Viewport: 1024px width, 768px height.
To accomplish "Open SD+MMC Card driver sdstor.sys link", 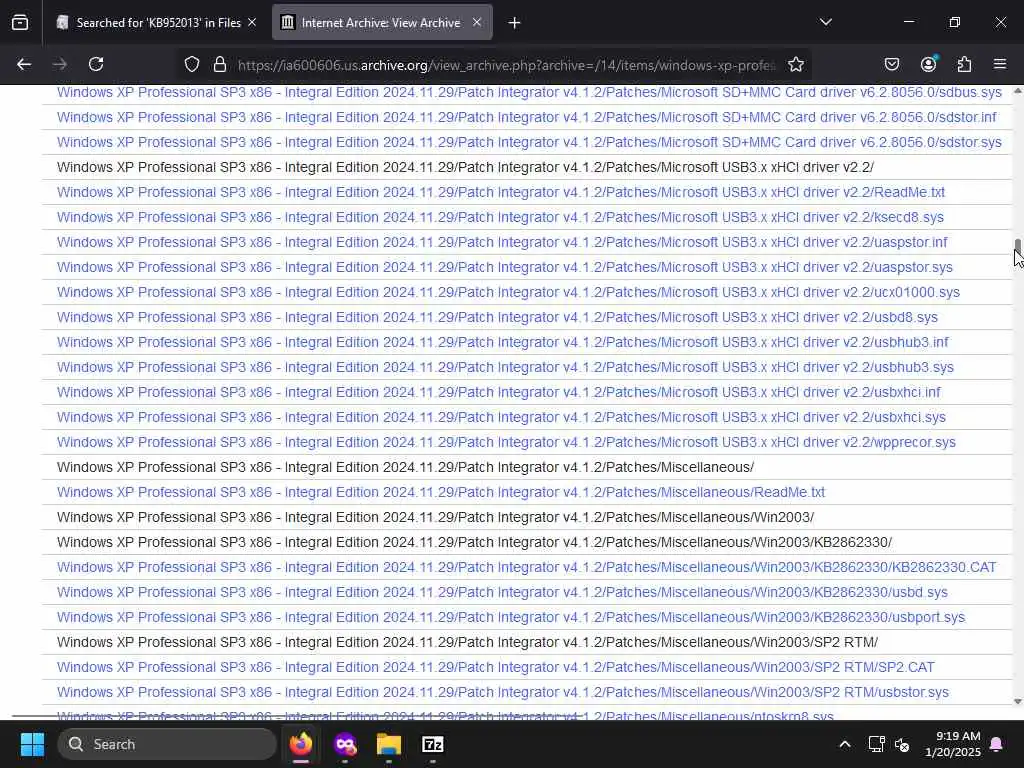I will click(x=529, y=142).
